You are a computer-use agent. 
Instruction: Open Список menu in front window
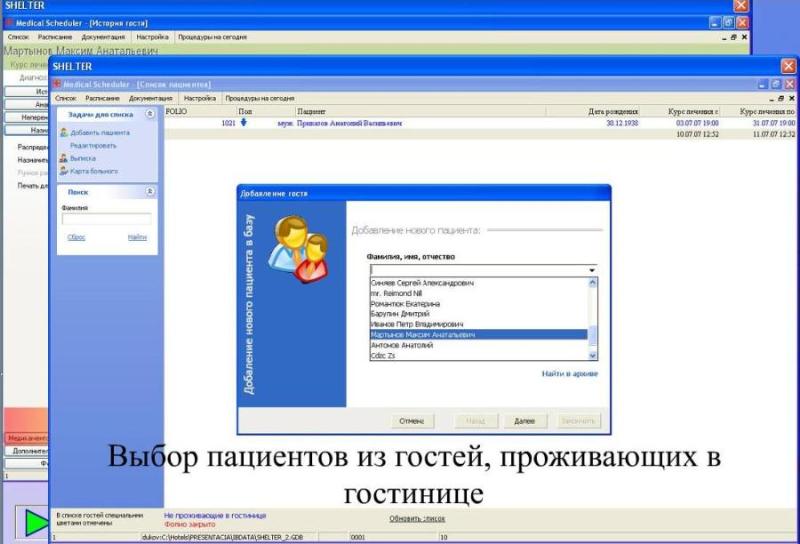click(65, 98)
